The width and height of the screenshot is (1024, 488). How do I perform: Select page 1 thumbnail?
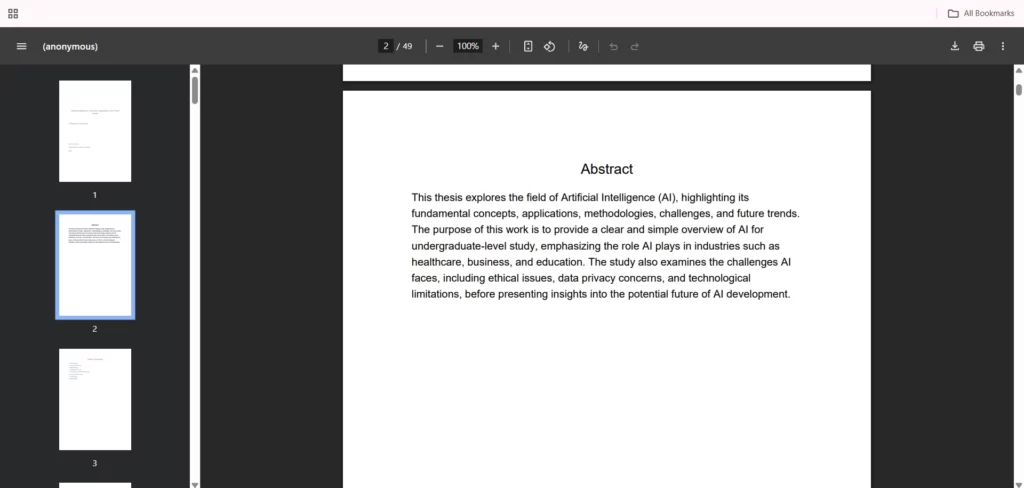(x=95, y=131)
